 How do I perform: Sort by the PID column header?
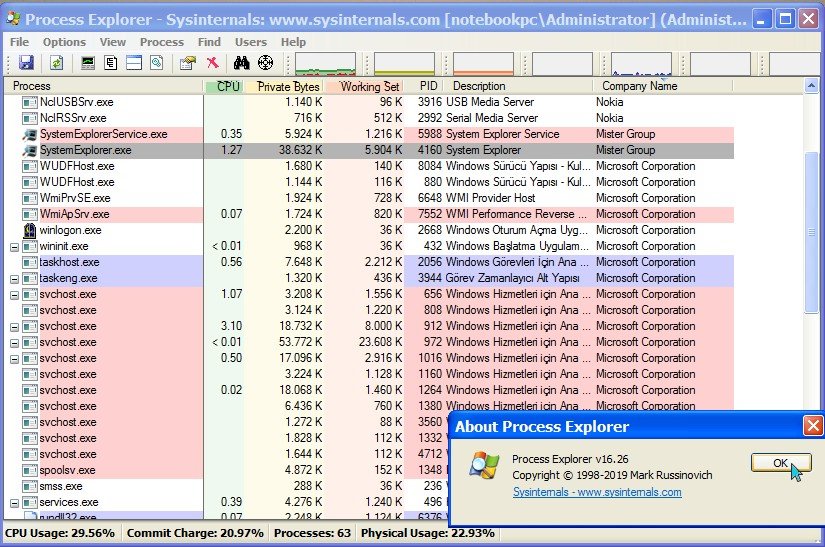click(x=424, y=86)
